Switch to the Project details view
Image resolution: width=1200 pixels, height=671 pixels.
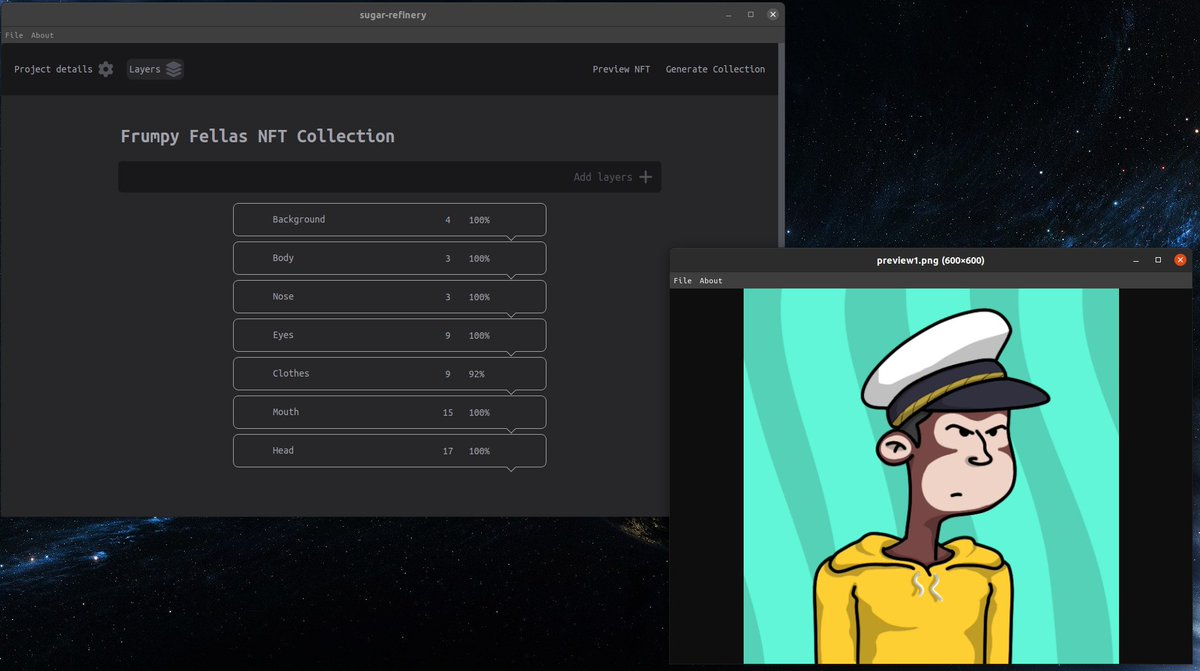53,69
